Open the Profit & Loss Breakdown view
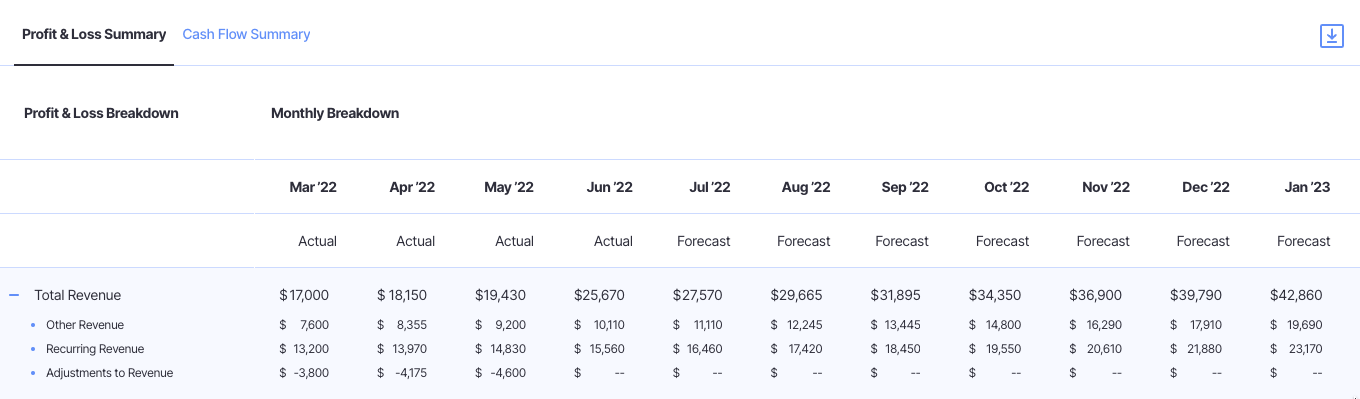This screenshot has height=399, width=1360. pos(101,113)
